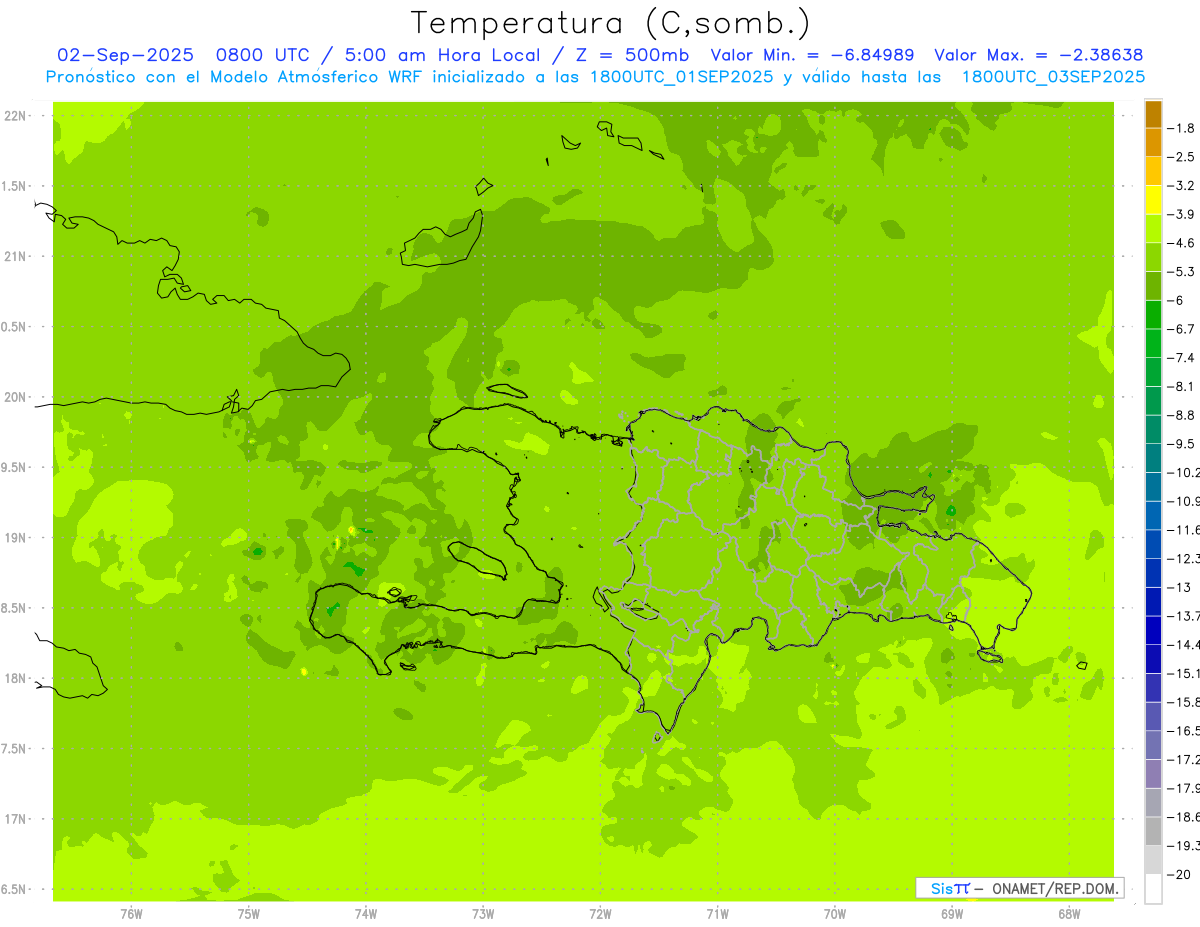
Task: Click the '-1.8' color bar value
Action: click(1182, 128)
